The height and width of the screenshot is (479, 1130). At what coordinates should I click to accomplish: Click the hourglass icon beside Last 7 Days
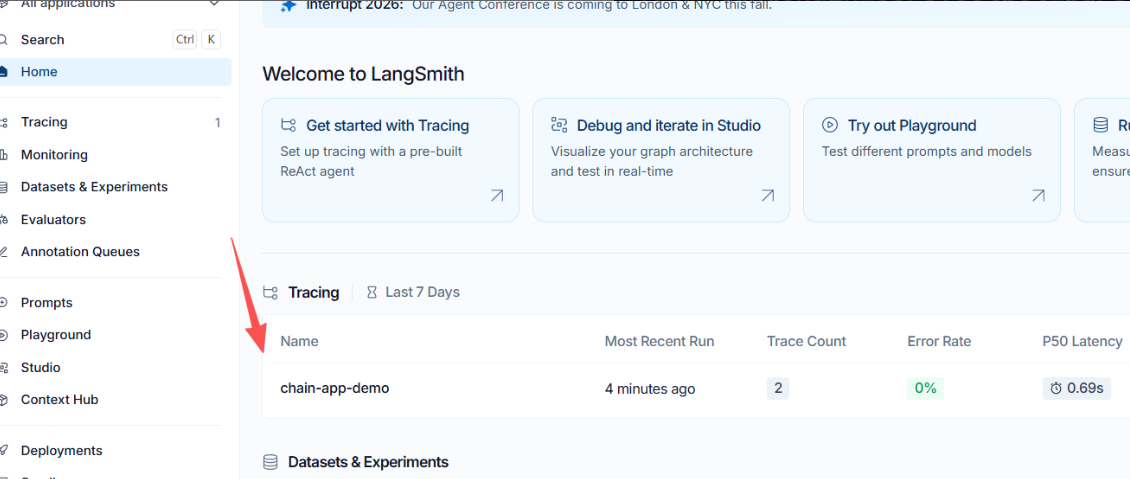click(x=372, y=292)
